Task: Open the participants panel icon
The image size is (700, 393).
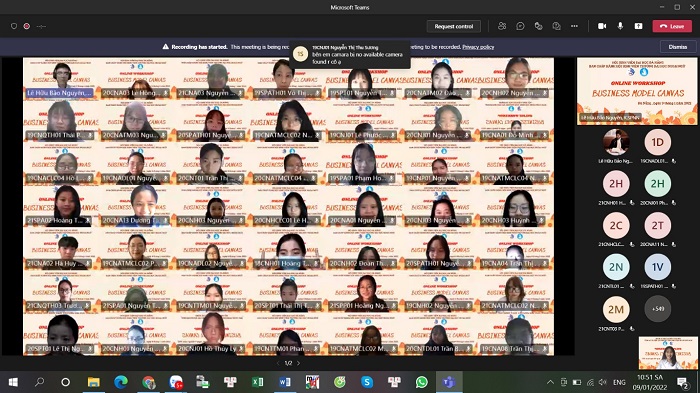Action: click(x=502, y=26)
